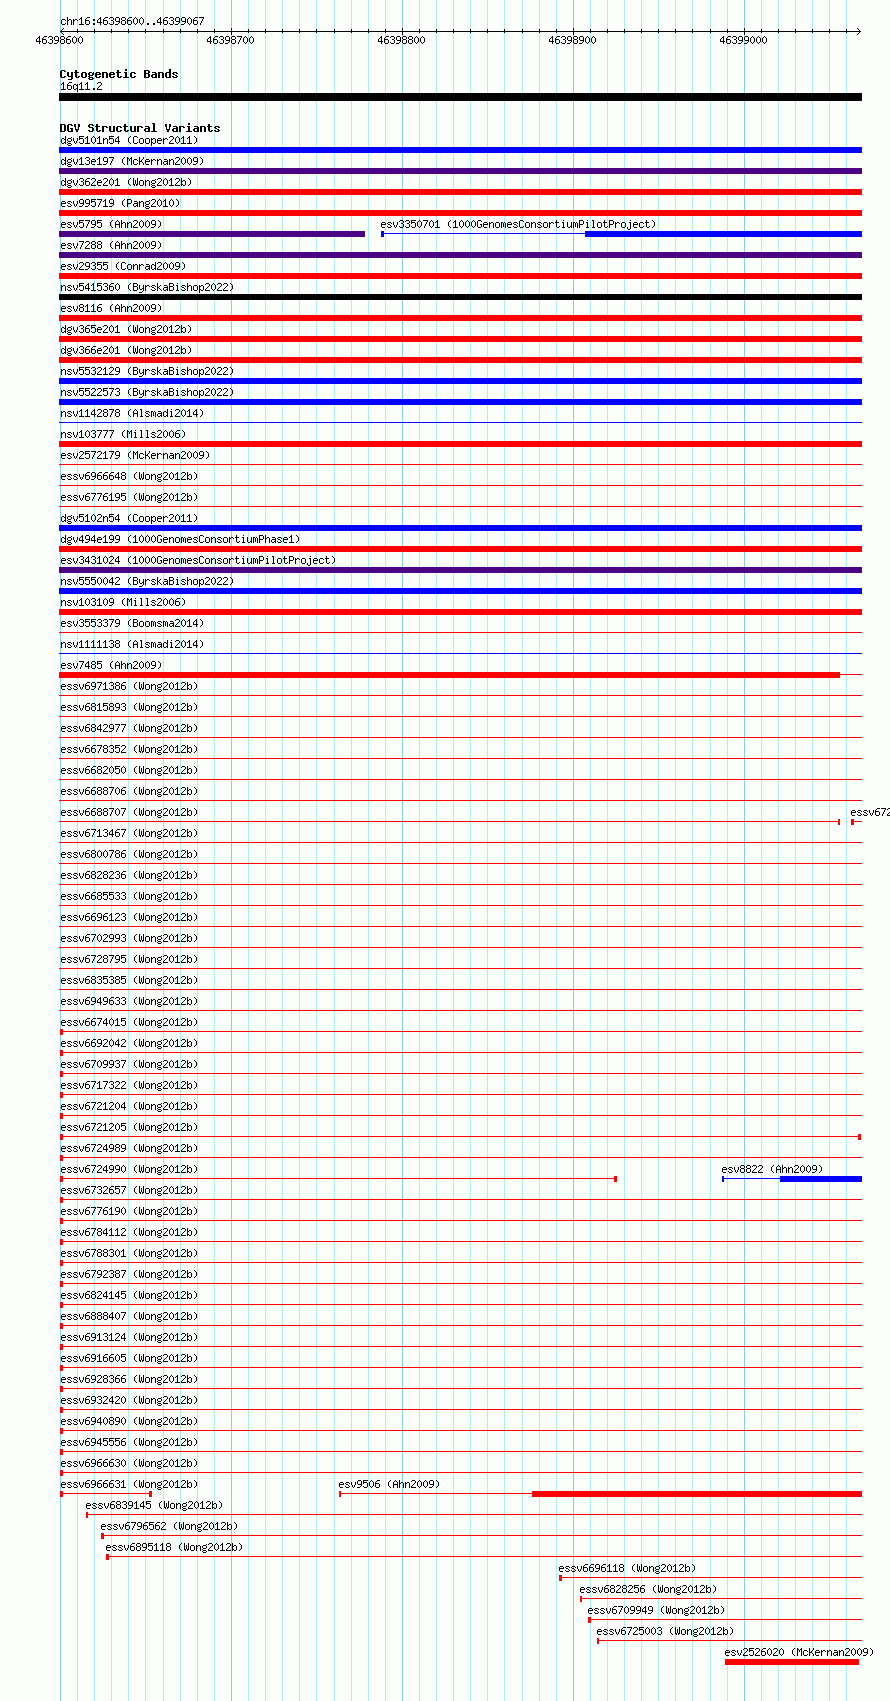Click the red esv2526020 (McKernan2009) feature bar
This screenshot has width=890, height=1701.
[792, 1662]
